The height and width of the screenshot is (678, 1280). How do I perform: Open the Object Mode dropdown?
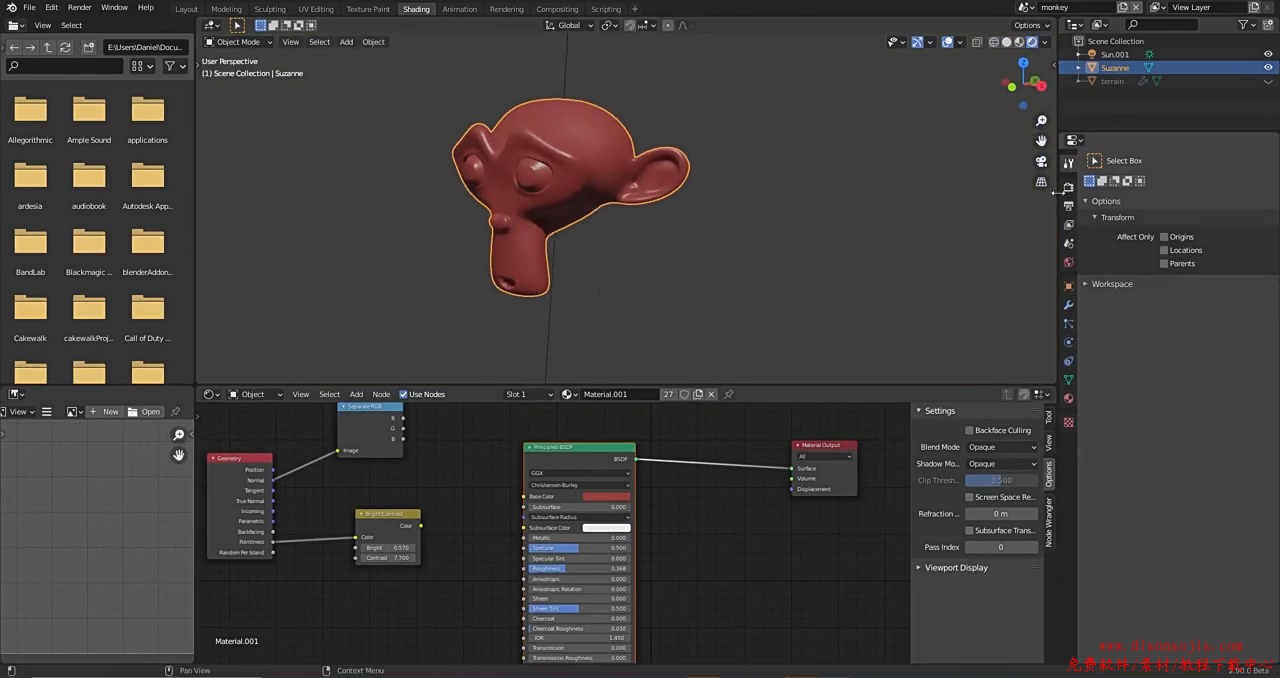[x=238, y=42]
